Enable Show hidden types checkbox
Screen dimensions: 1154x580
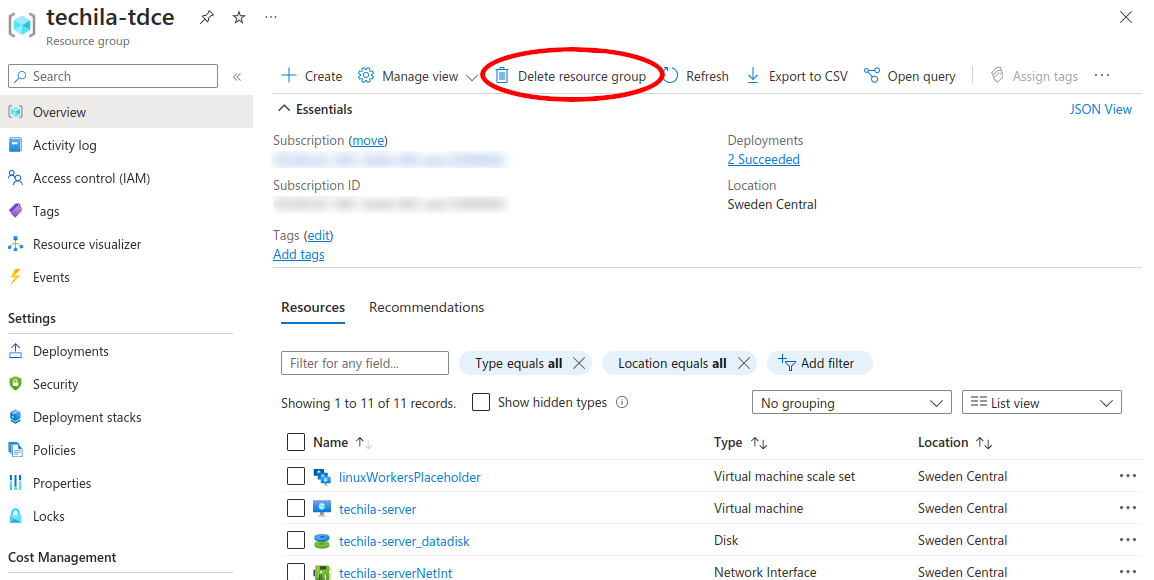pos(481,402)
